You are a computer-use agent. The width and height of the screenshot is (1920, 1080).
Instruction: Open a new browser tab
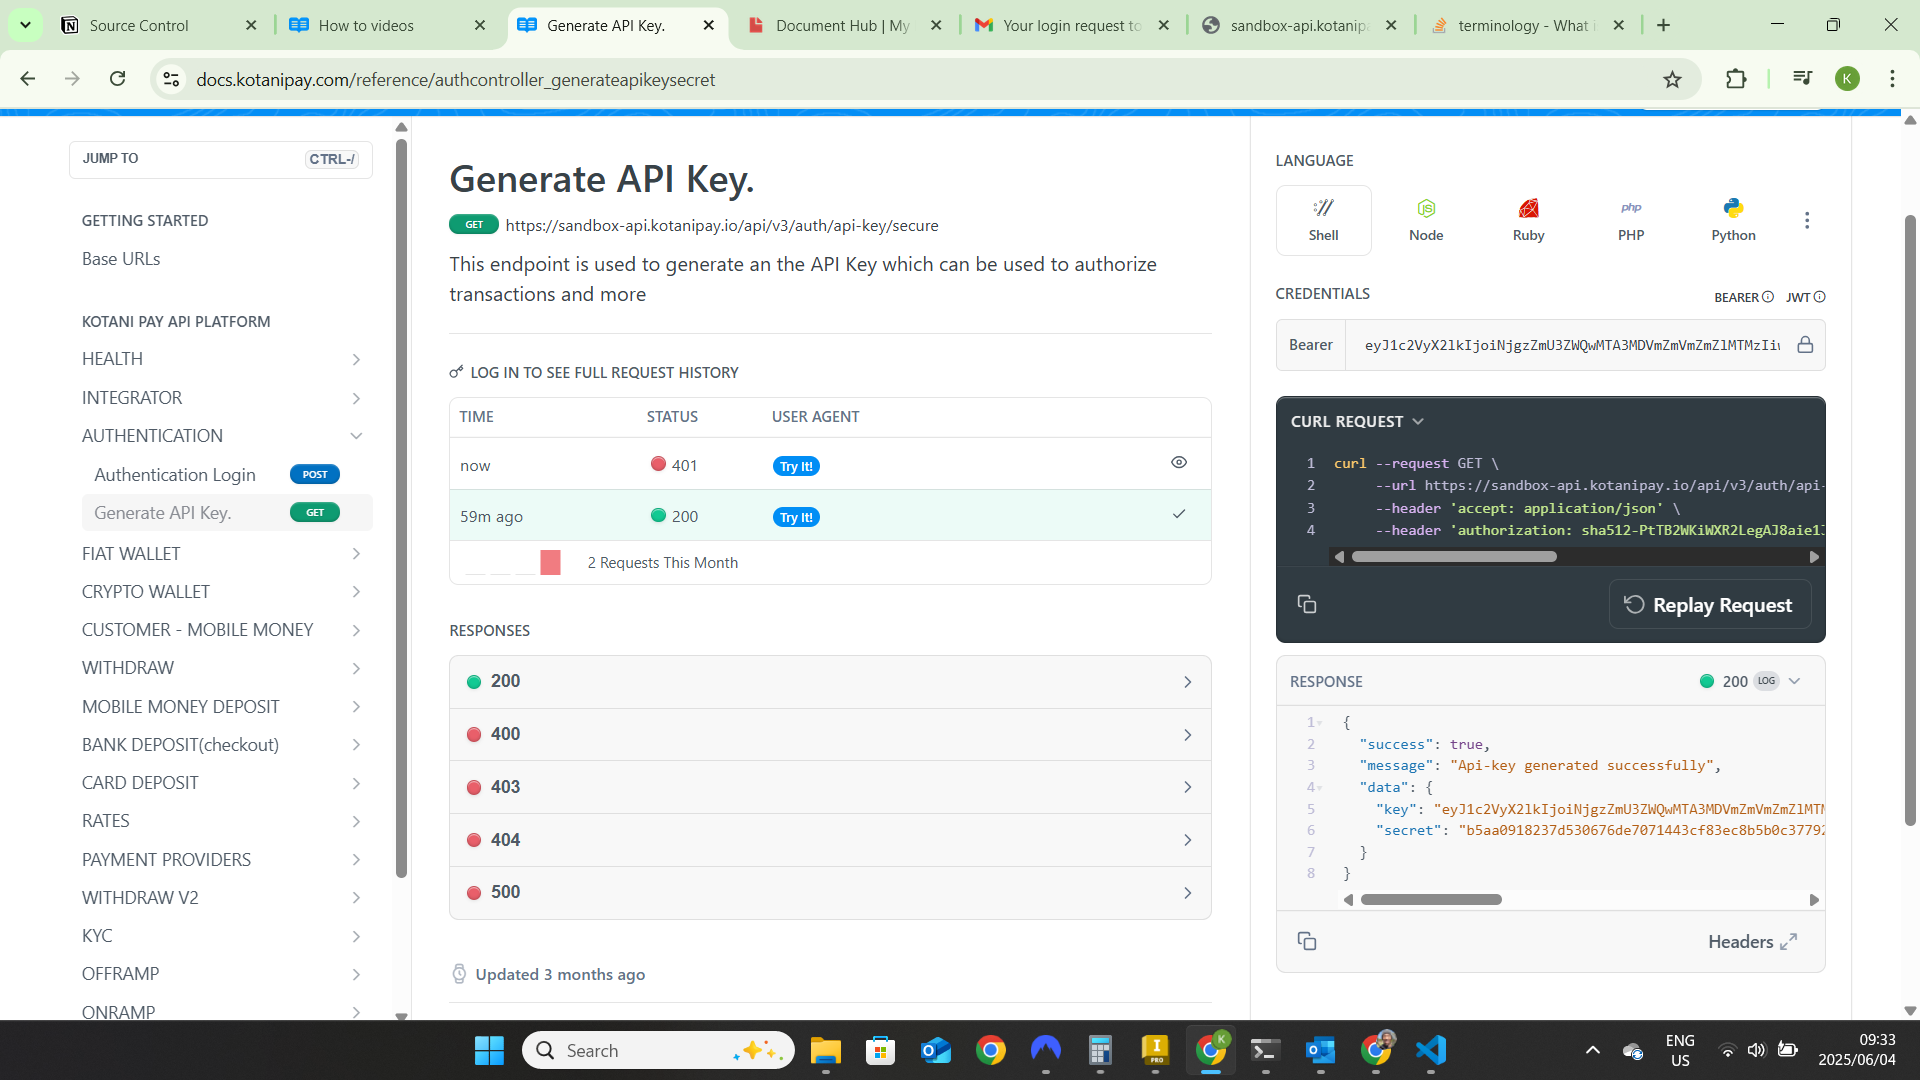1663,25
